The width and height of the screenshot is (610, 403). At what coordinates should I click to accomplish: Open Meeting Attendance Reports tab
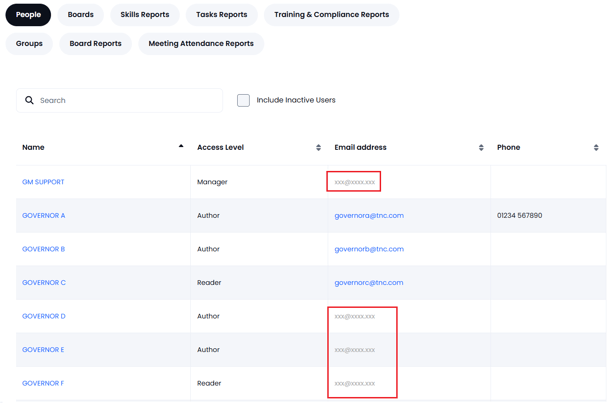tap(201, 44)
